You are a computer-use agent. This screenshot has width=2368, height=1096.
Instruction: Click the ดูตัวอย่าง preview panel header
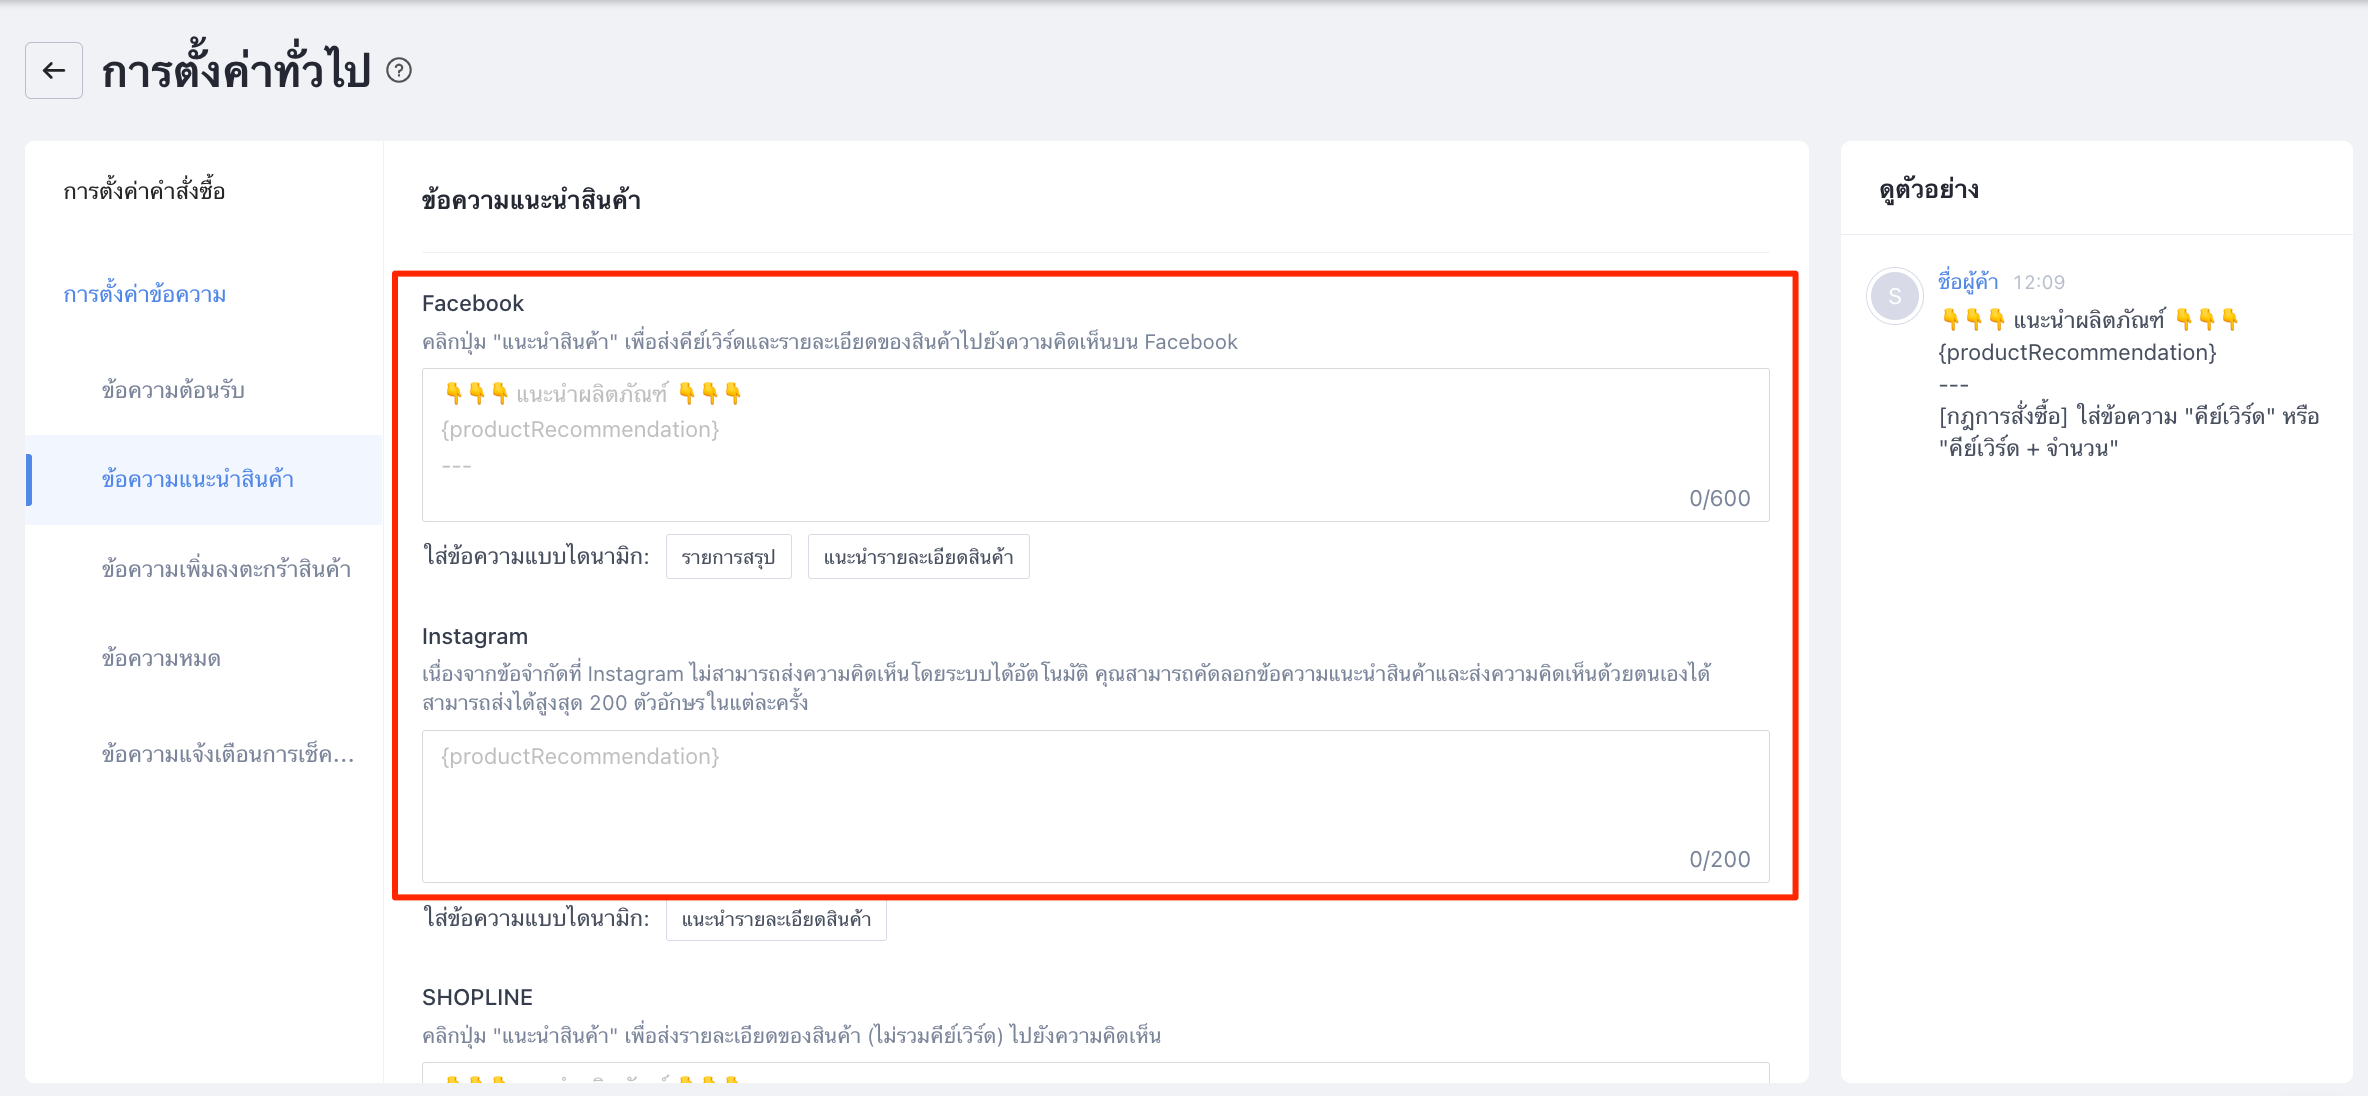tap(1929, 190)
